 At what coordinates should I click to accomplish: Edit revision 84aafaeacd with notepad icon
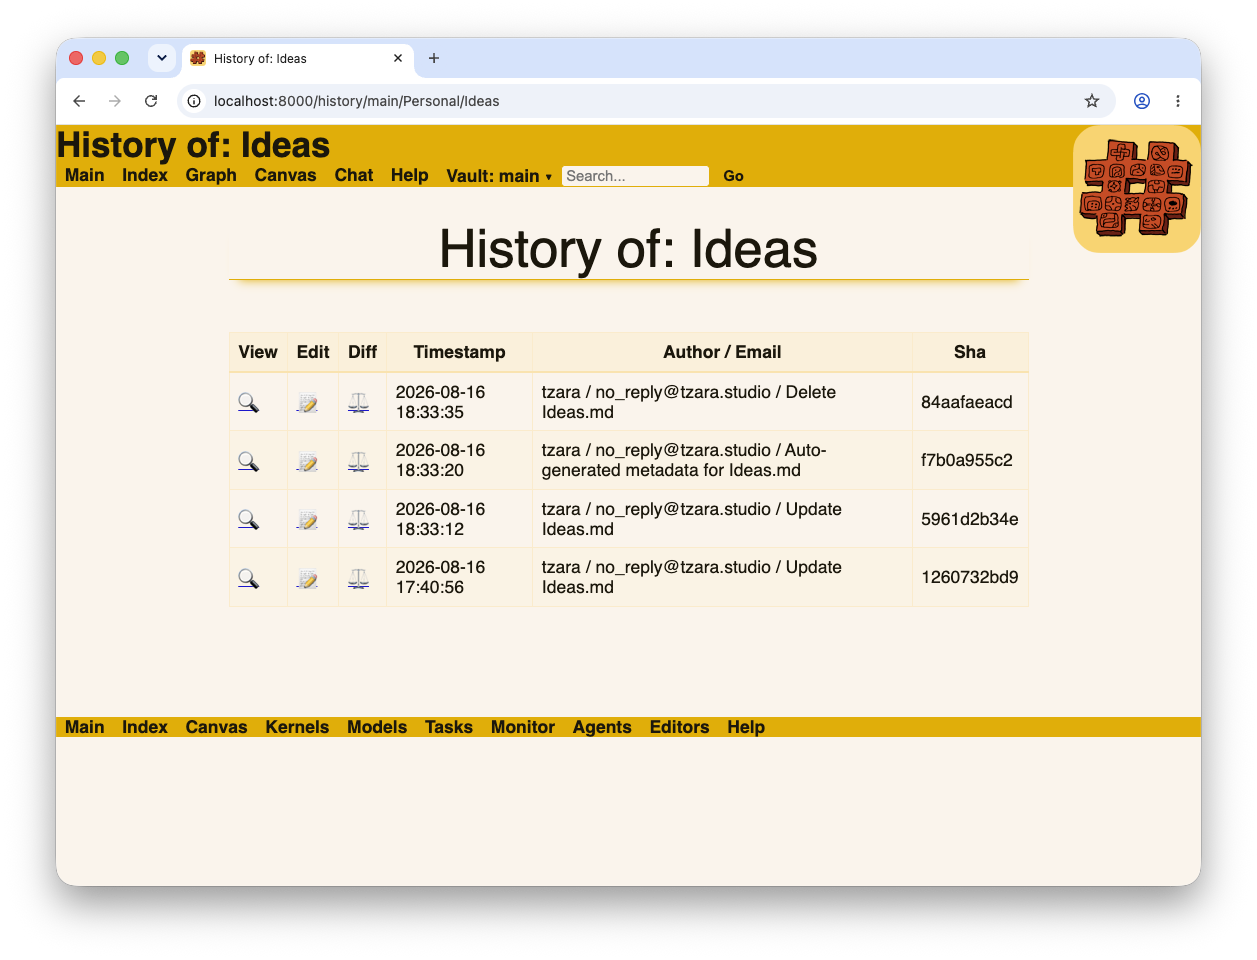(307, 403)
